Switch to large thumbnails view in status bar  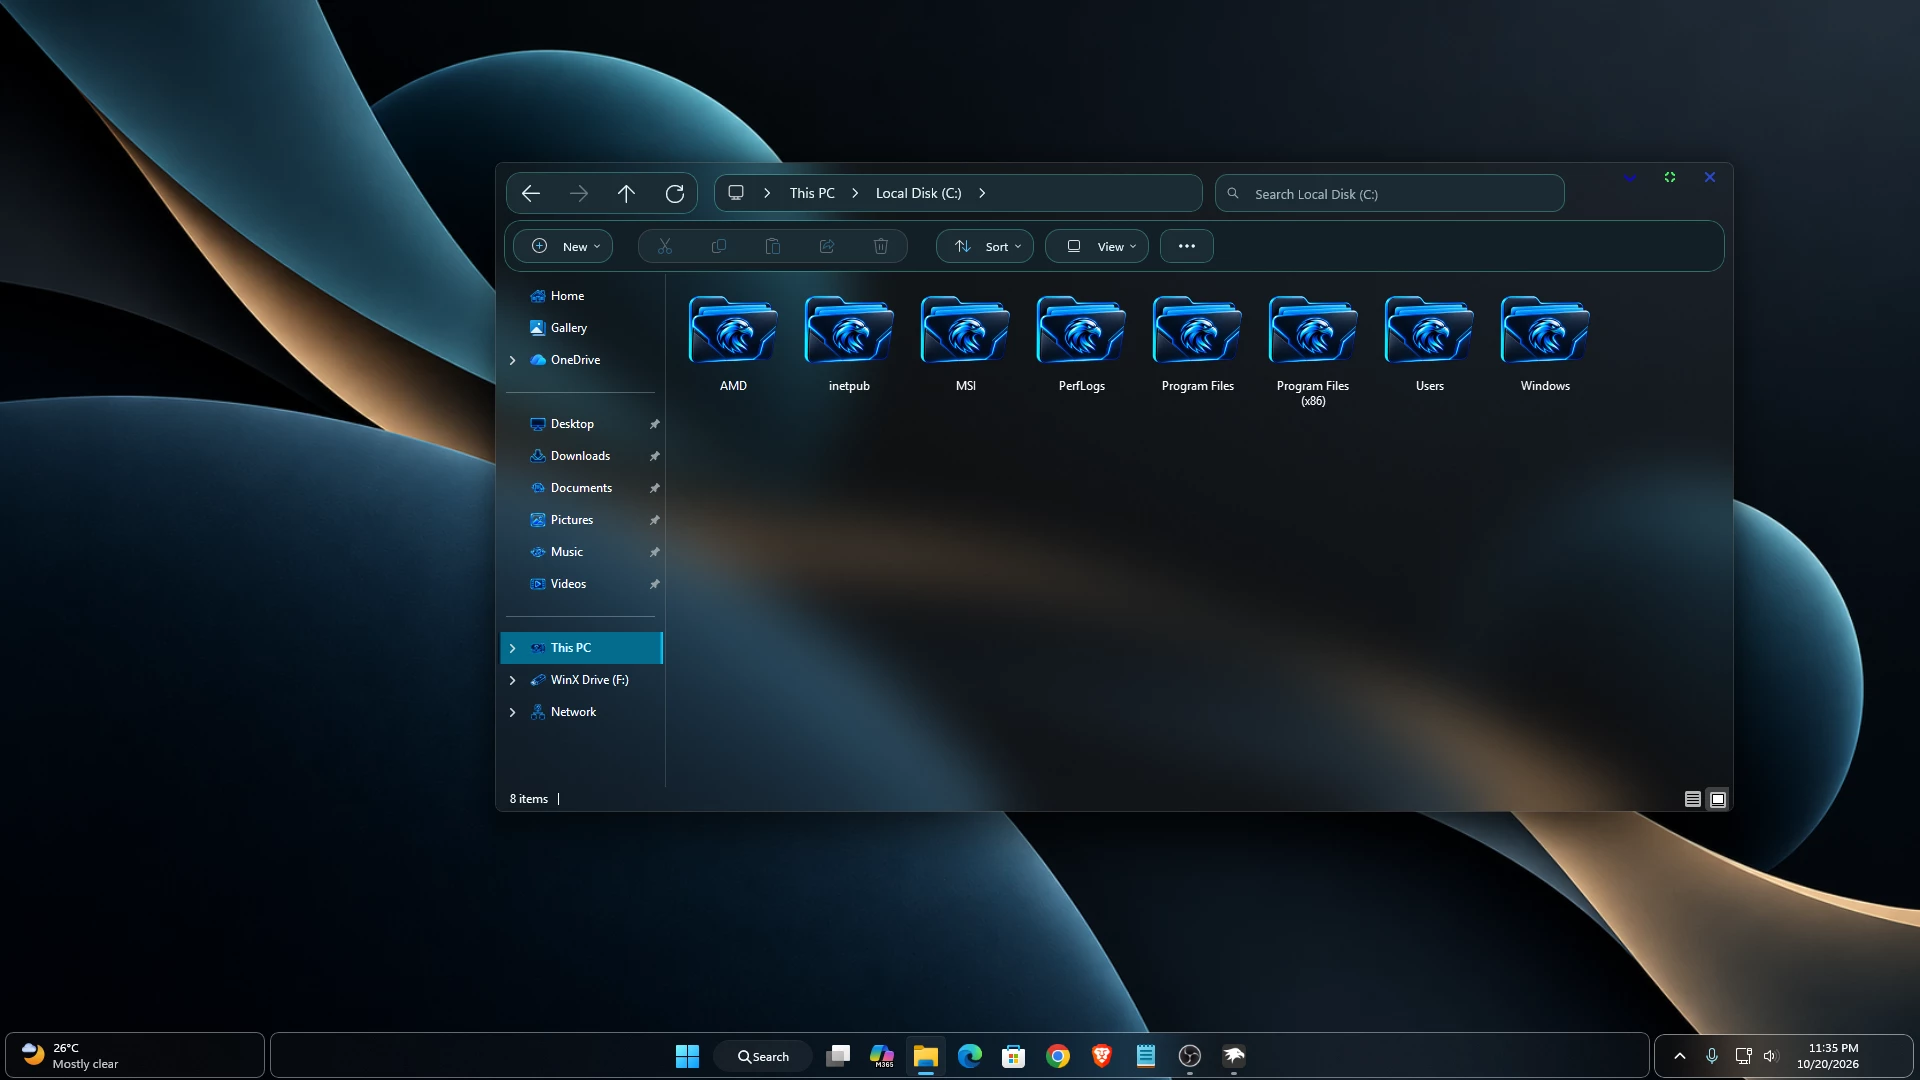click(1718, 800)
